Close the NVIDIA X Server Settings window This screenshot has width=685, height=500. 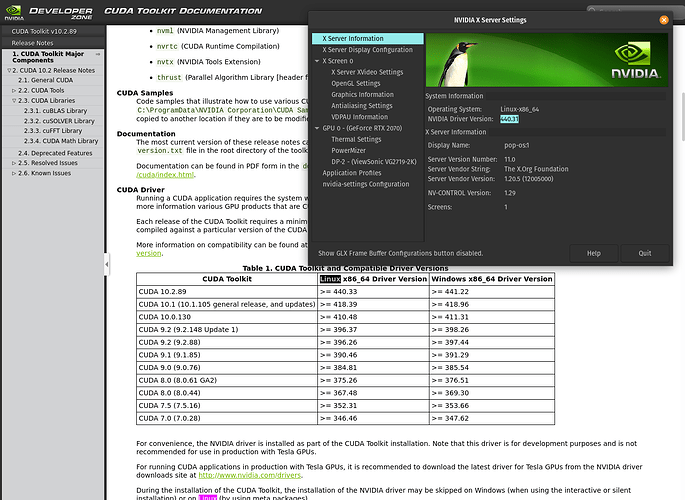point(664,20)
